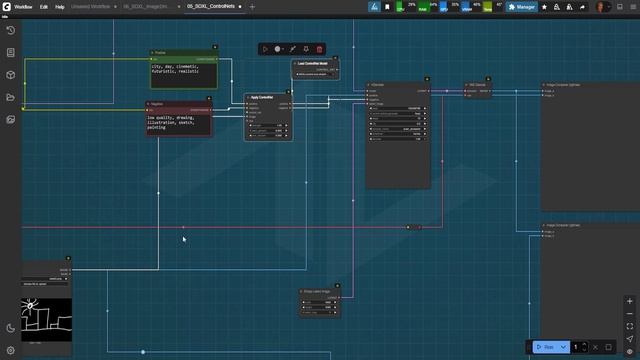Click the bookmark icon in top bar
The width and height of the screenshot is (640, 360).
point(387,7)
